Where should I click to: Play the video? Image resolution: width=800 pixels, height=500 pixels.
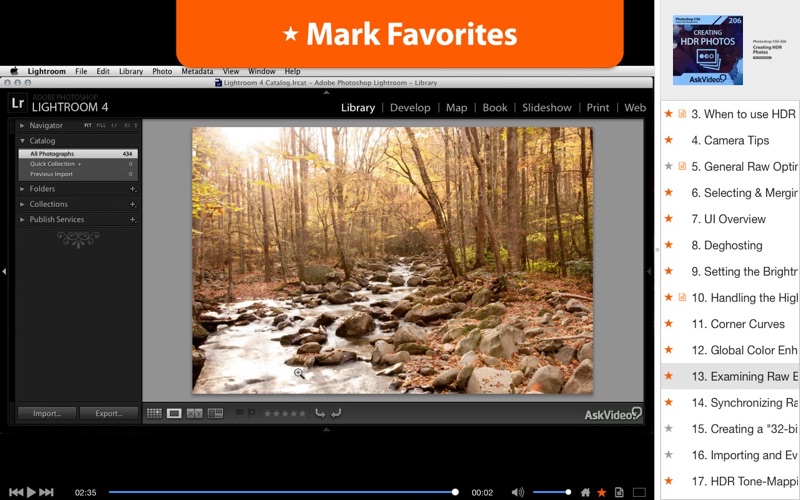[x=31, y=492]
